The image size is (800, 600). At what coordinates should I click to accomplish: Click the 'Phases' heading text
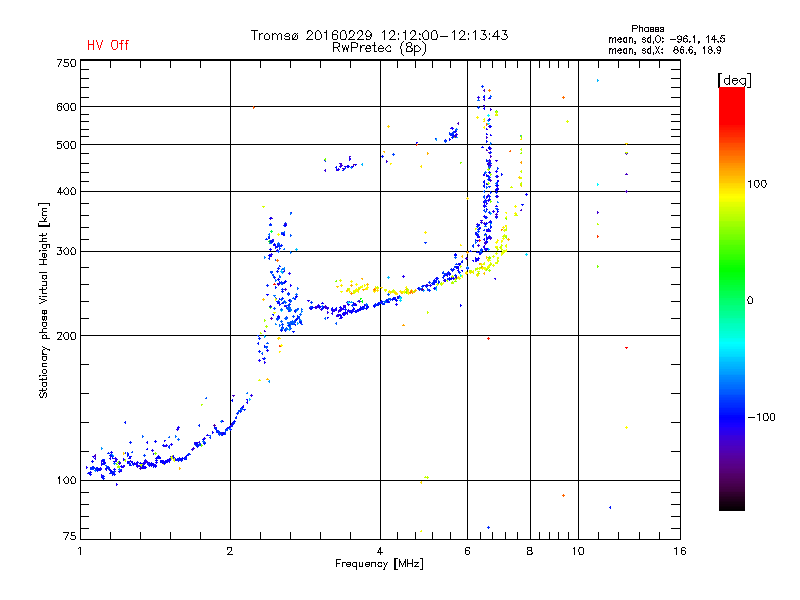coord(647,29)
